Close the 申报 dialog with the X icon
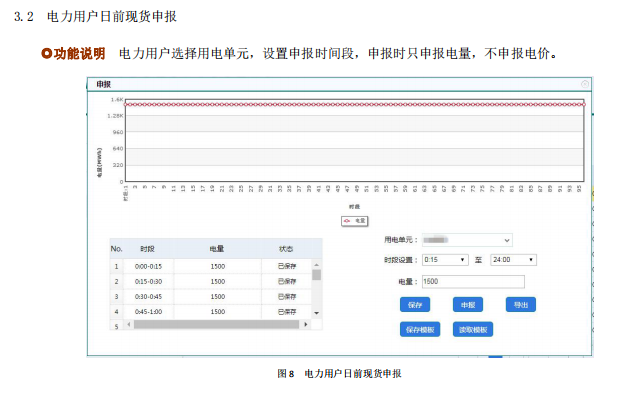Screen dimensions: 628x397 [x=584, y=84]
